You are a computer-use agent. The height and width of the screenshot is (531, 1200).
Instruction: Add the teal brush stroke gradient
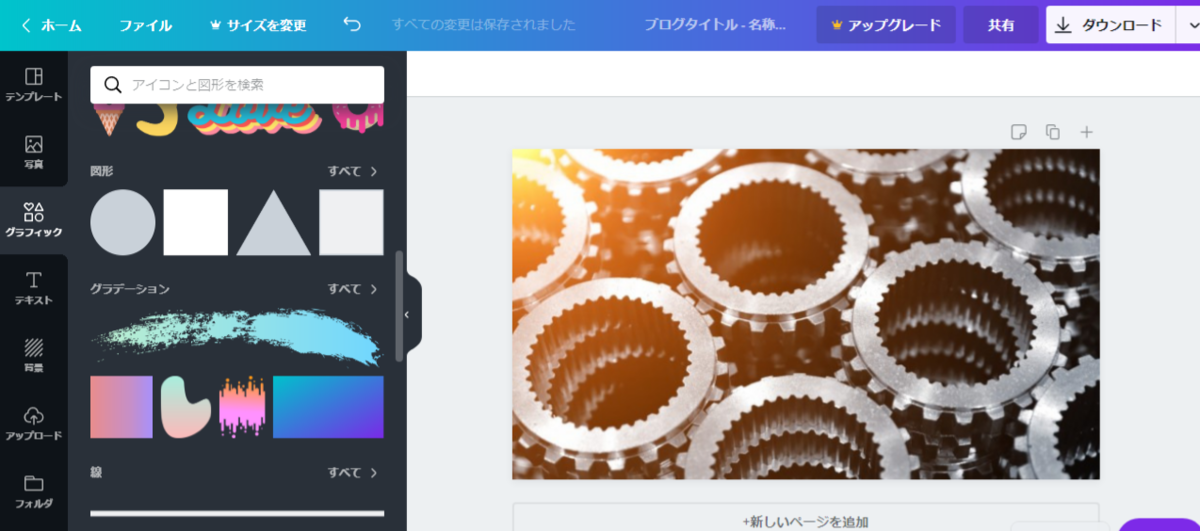tap(237, 336)
